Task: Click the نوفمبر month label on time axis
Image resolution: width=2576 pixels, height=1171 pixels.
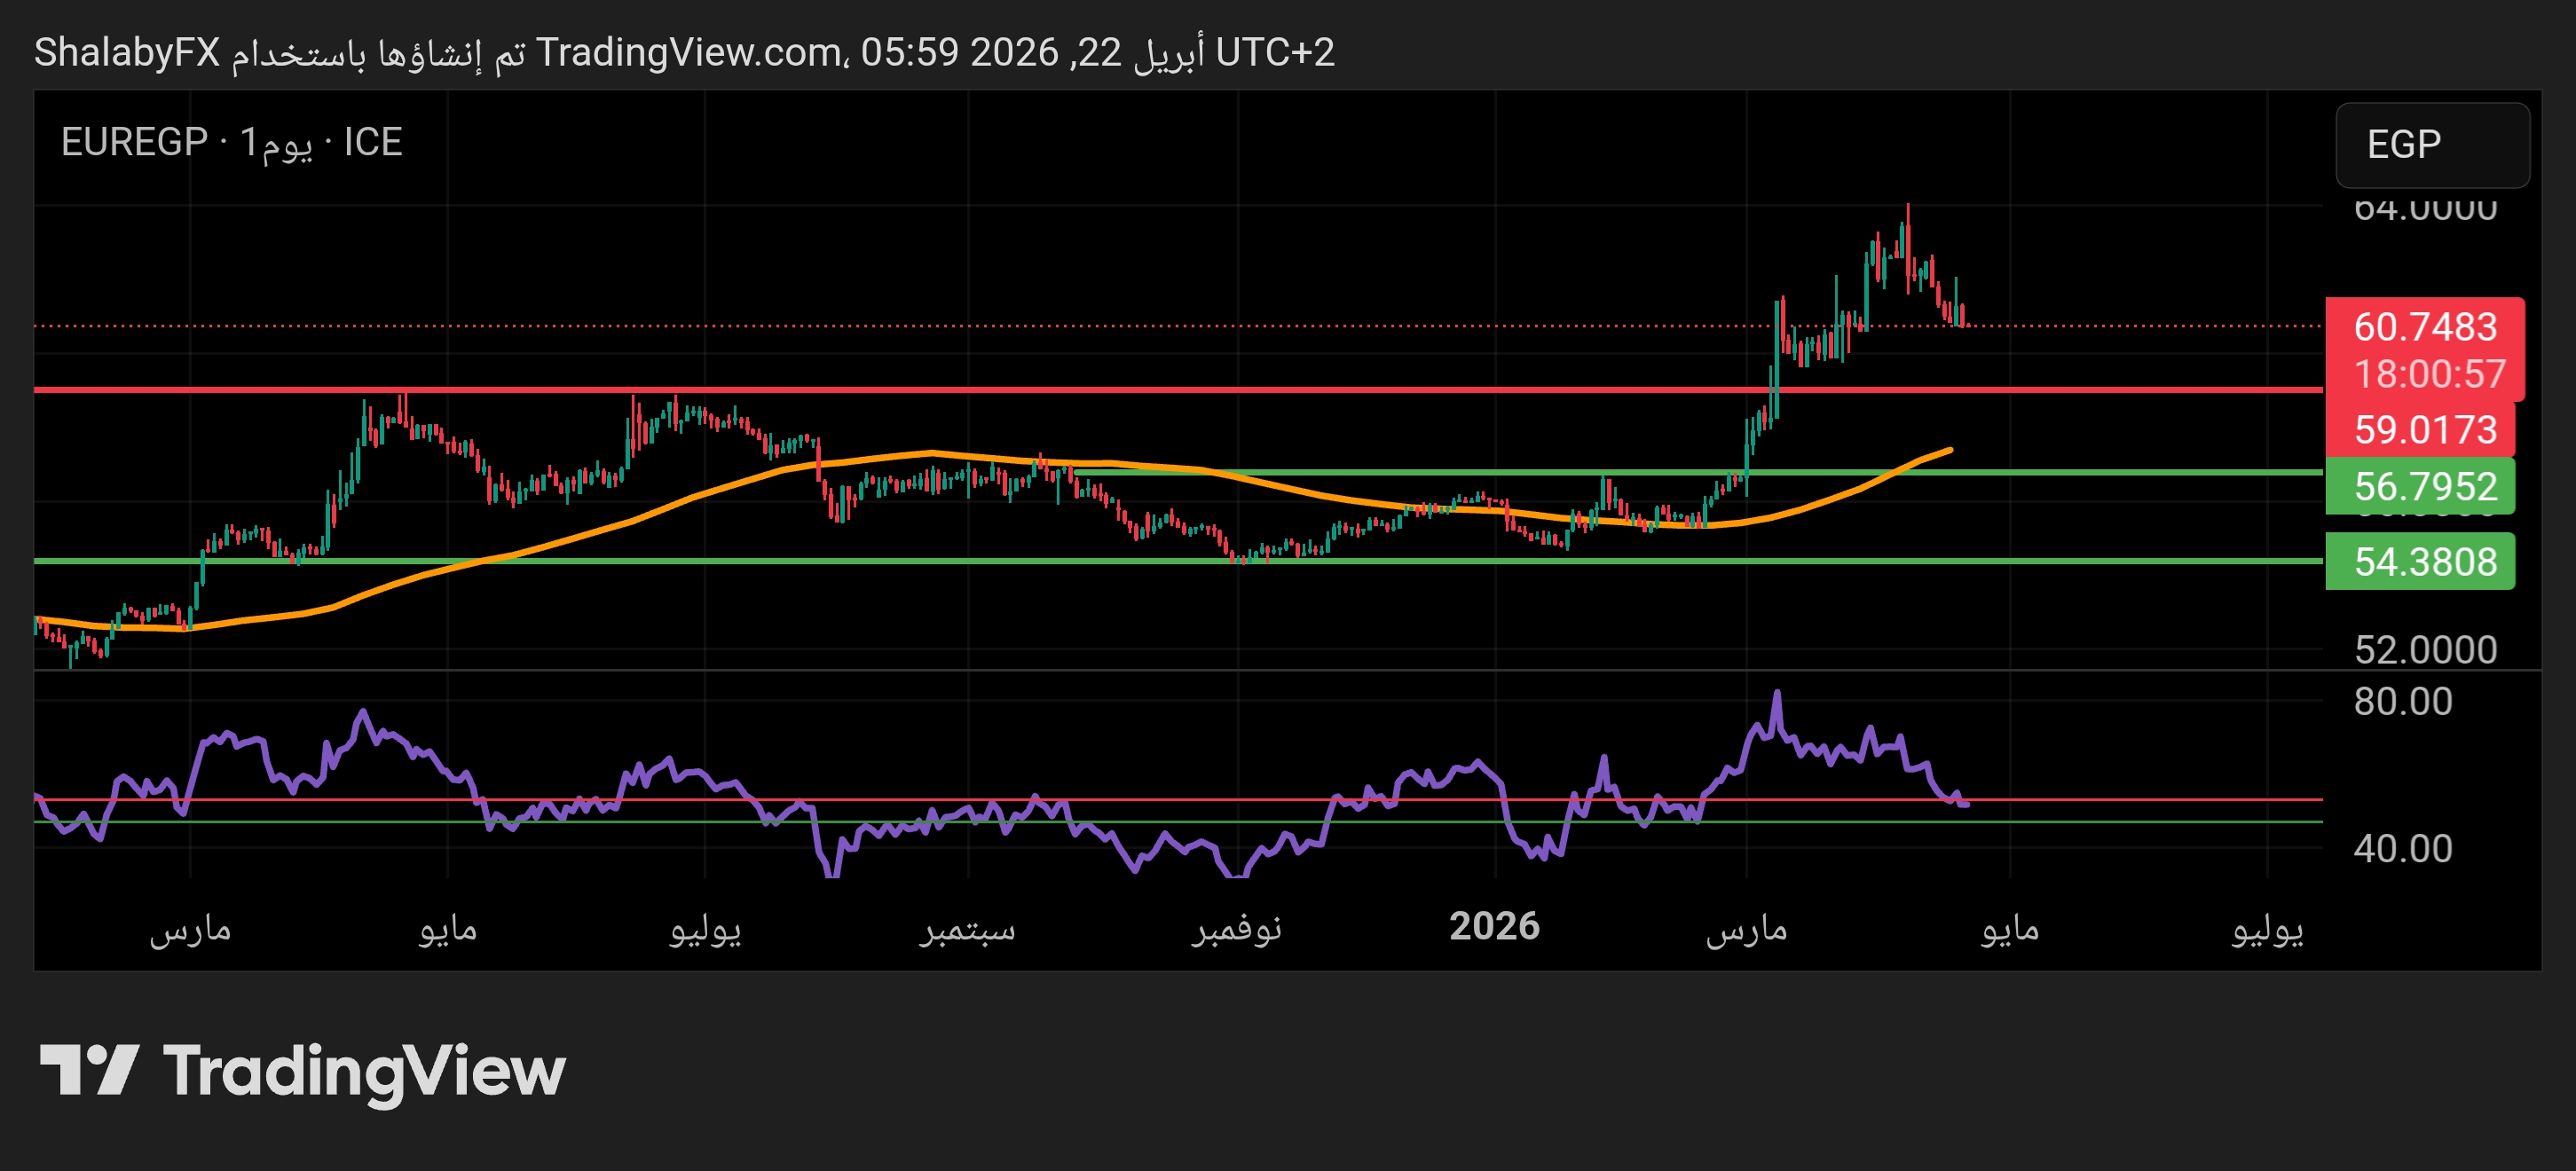Action: point(1236,929)
